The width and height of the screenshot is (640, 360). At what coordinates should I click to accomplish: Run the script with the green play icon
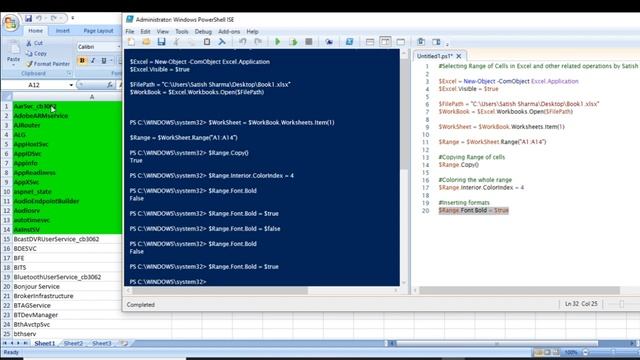(278, 42)
